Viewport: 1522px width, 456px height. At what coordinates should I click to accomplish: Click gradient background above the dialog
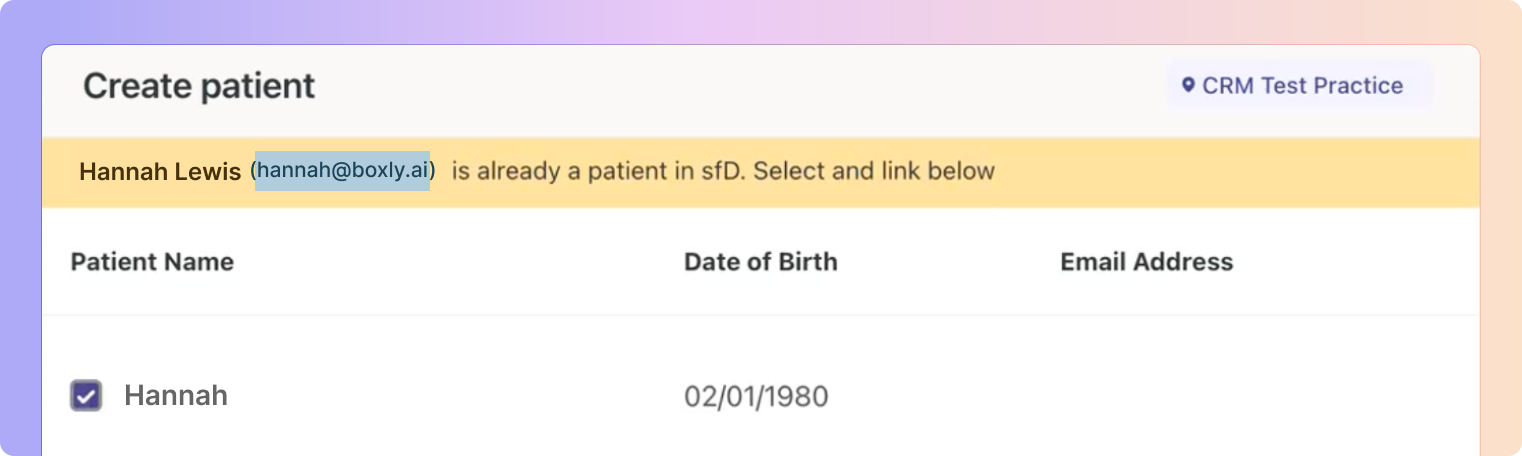[x=760, y=20]
